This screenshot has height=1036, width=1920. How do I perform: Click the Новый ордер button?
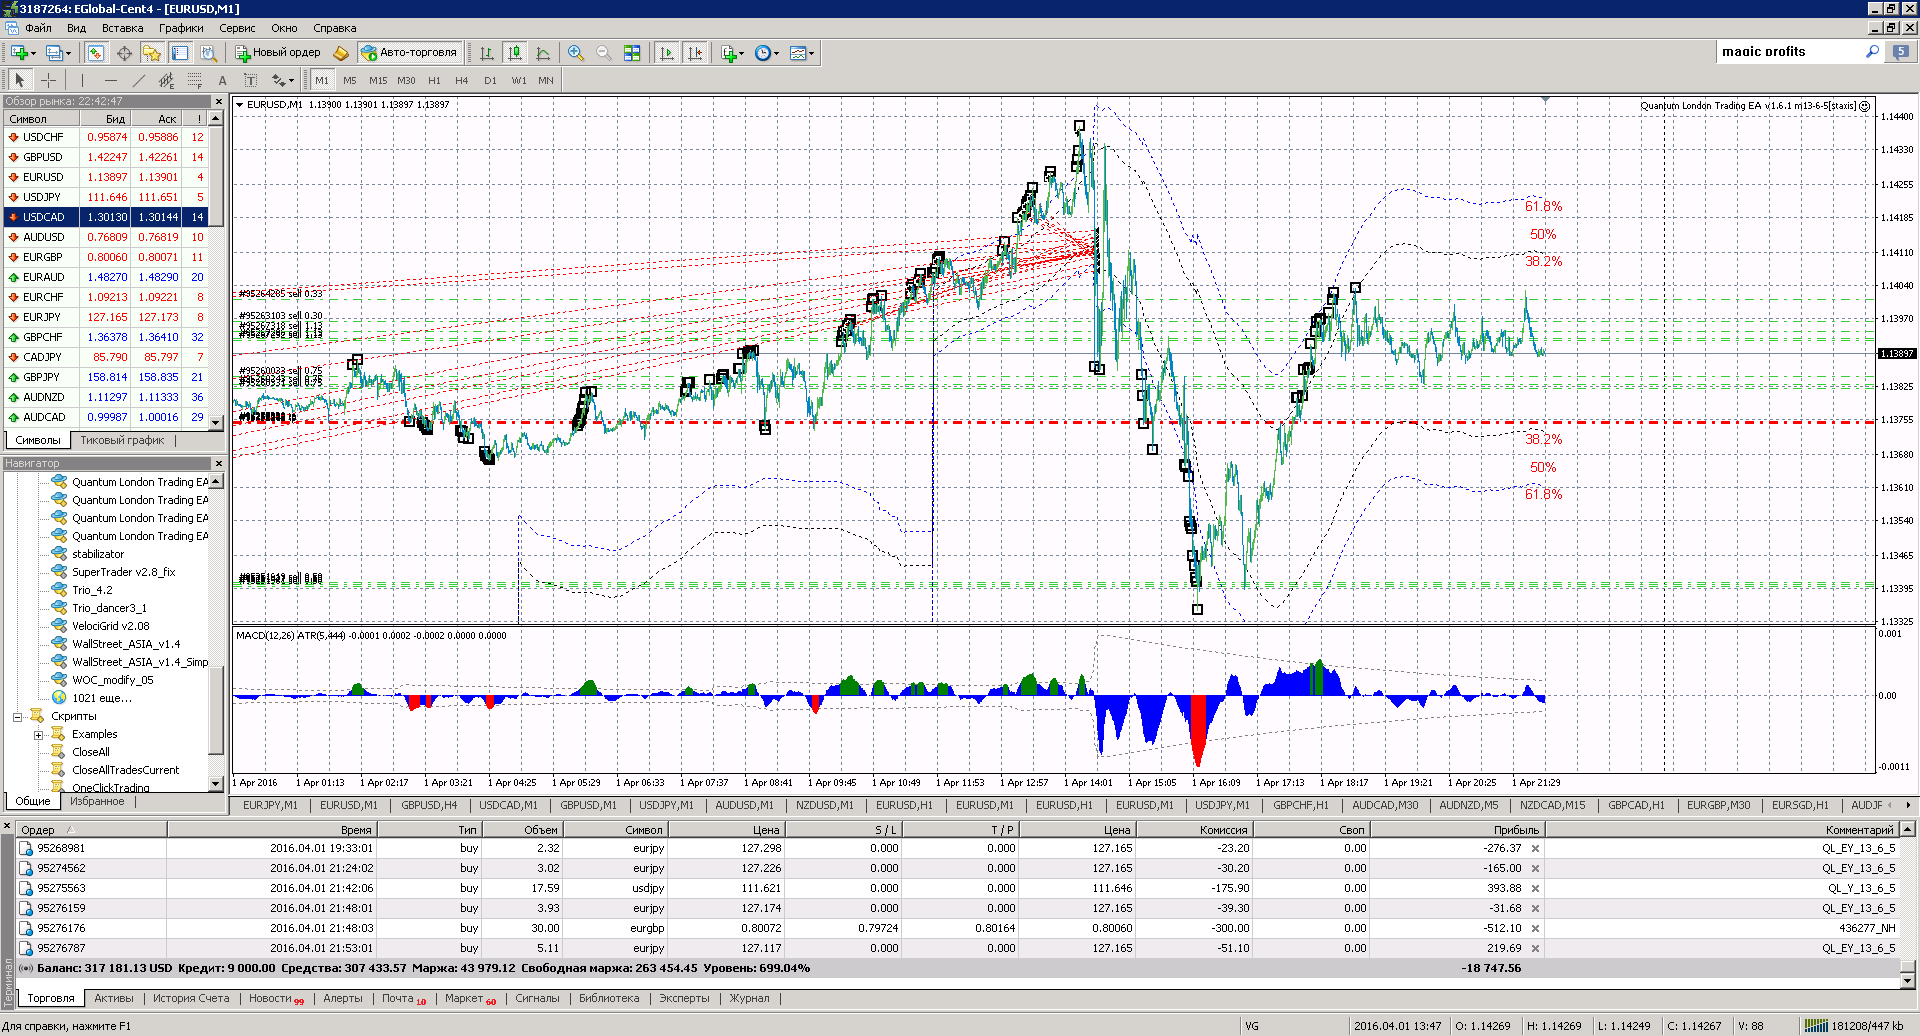[x=278, y=53]
